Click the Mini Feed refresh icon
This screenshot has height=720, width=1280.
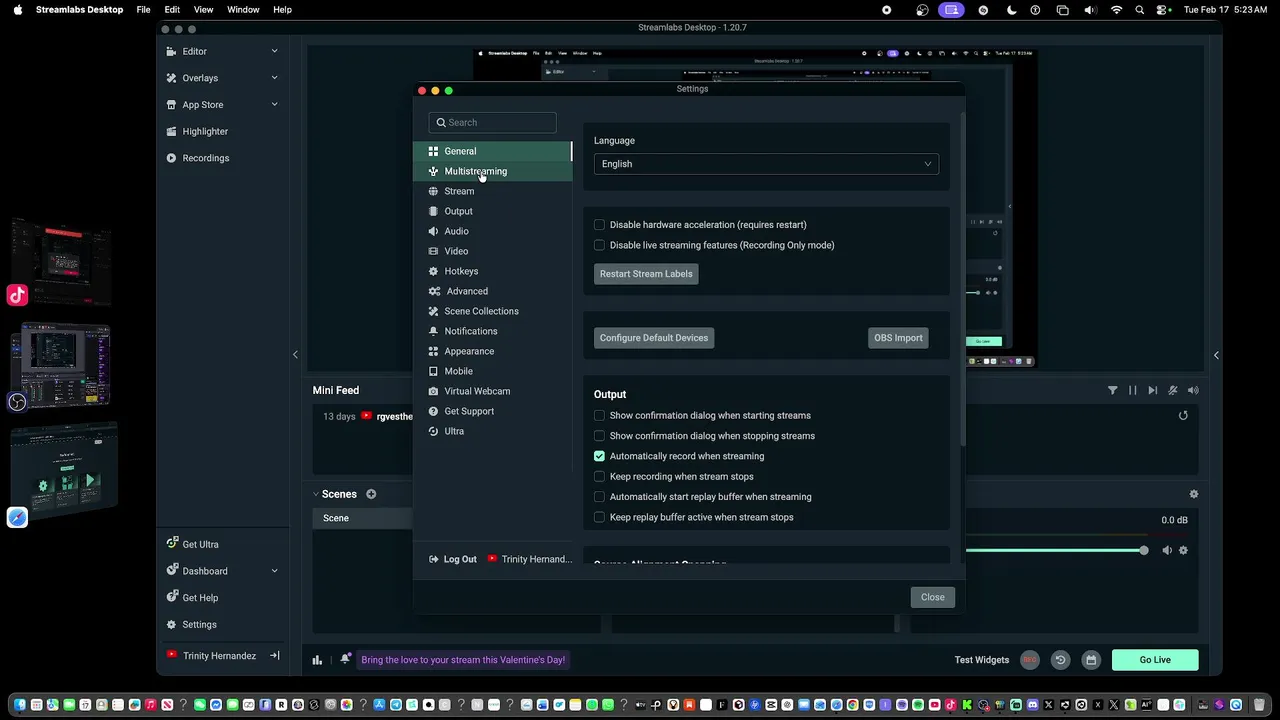pos(1183,416)
